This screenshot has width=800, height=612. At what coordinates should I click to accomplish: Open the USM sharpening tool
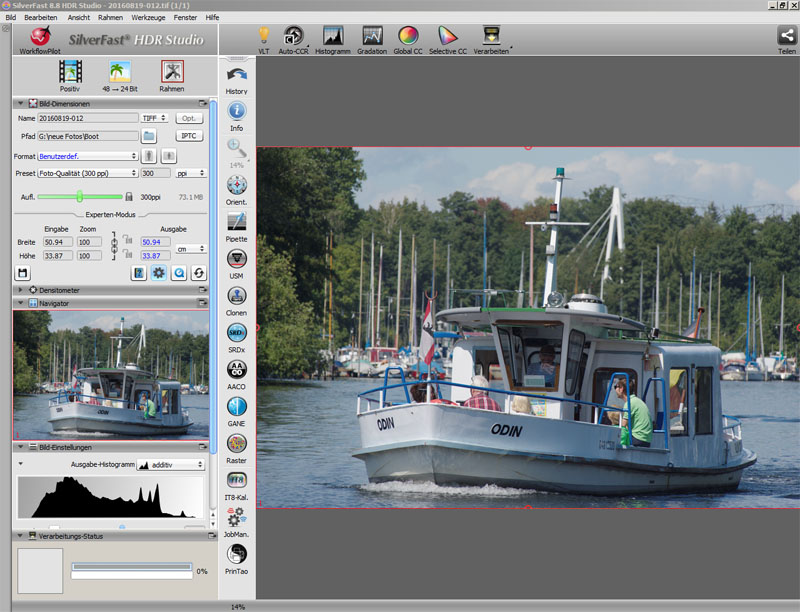point(237,259)
